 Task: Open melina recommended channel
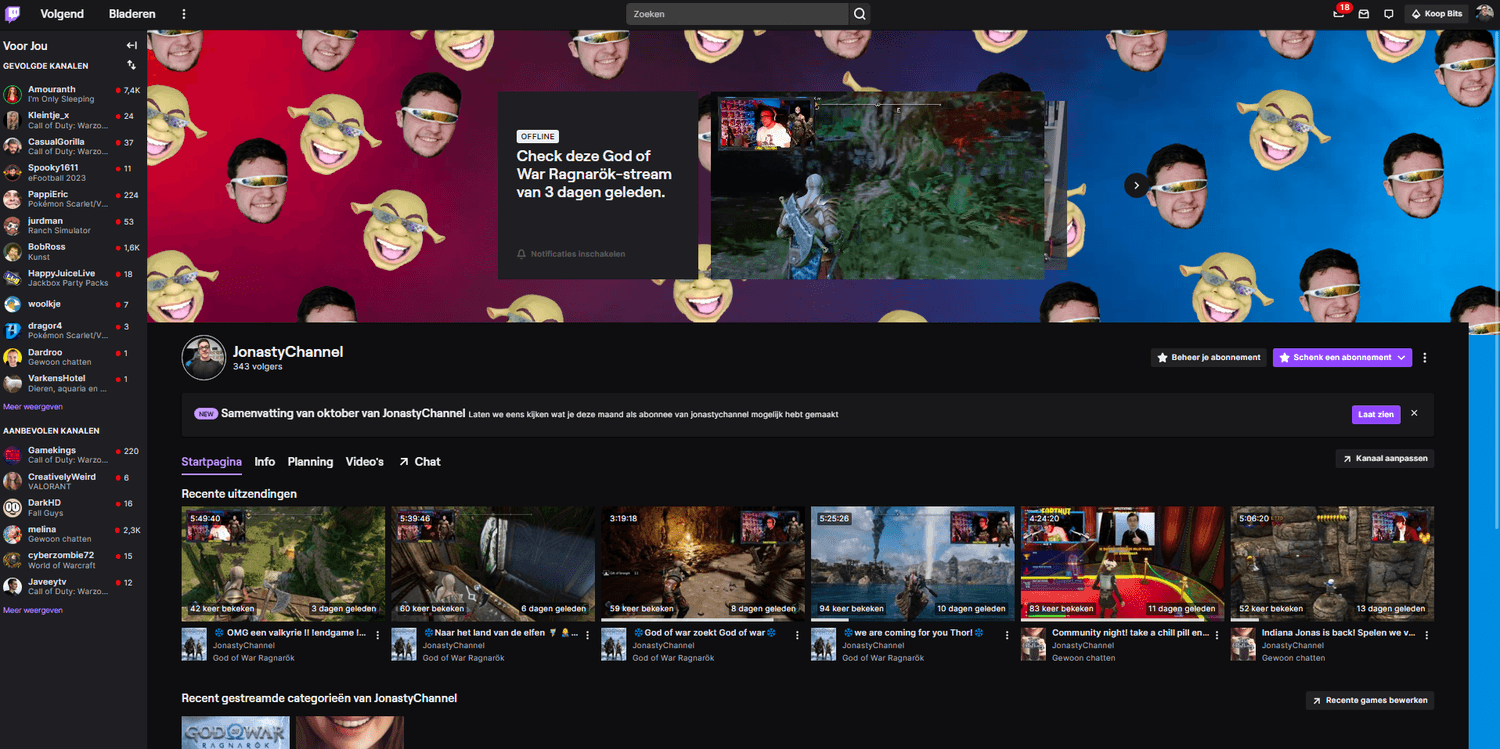point(72,534)
